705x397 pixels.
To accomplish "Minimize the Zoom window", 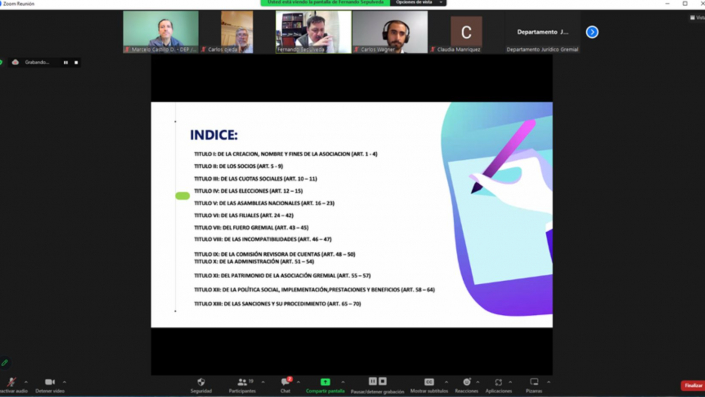I will click(x=667, y=3).
